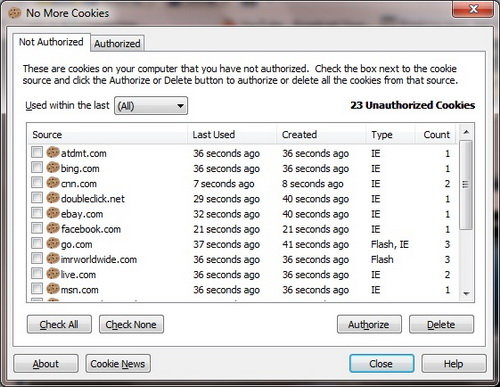Click the '23 Unauthorized Cookies' label
This screenshot has height=387, width=500.
pos(412,105)
